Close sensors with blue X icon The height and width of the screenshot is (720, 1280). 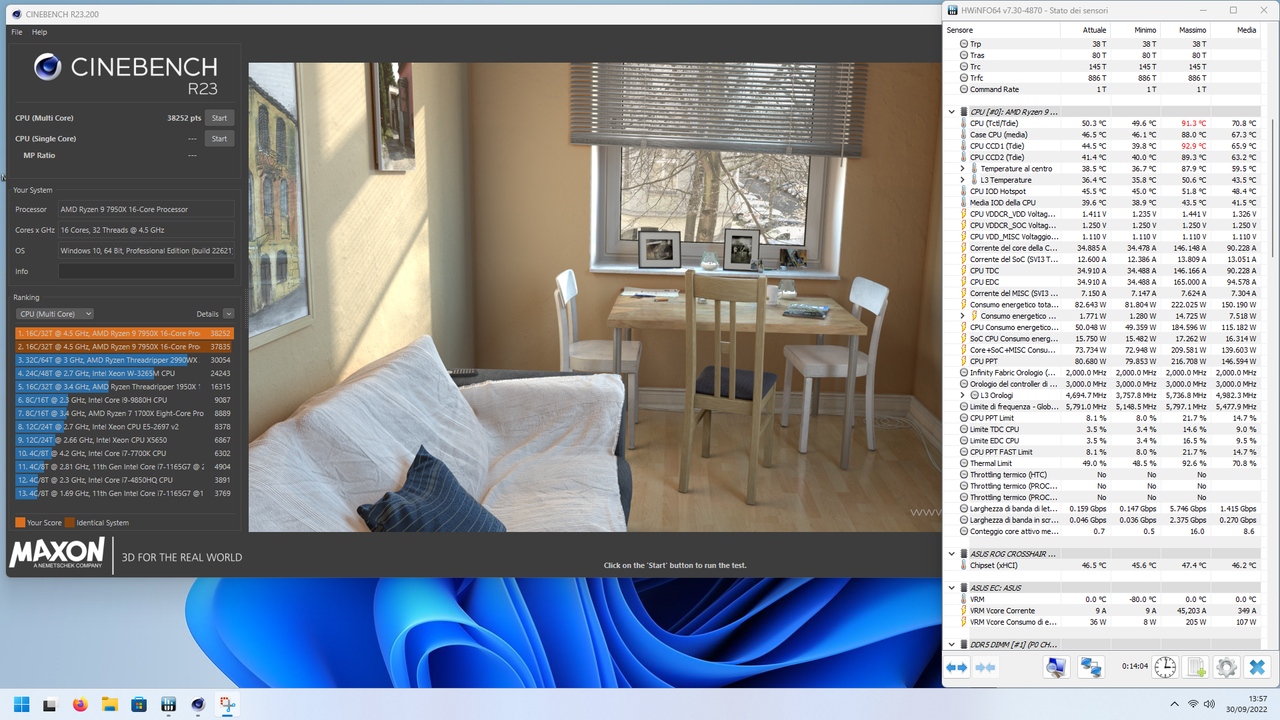1257,667
